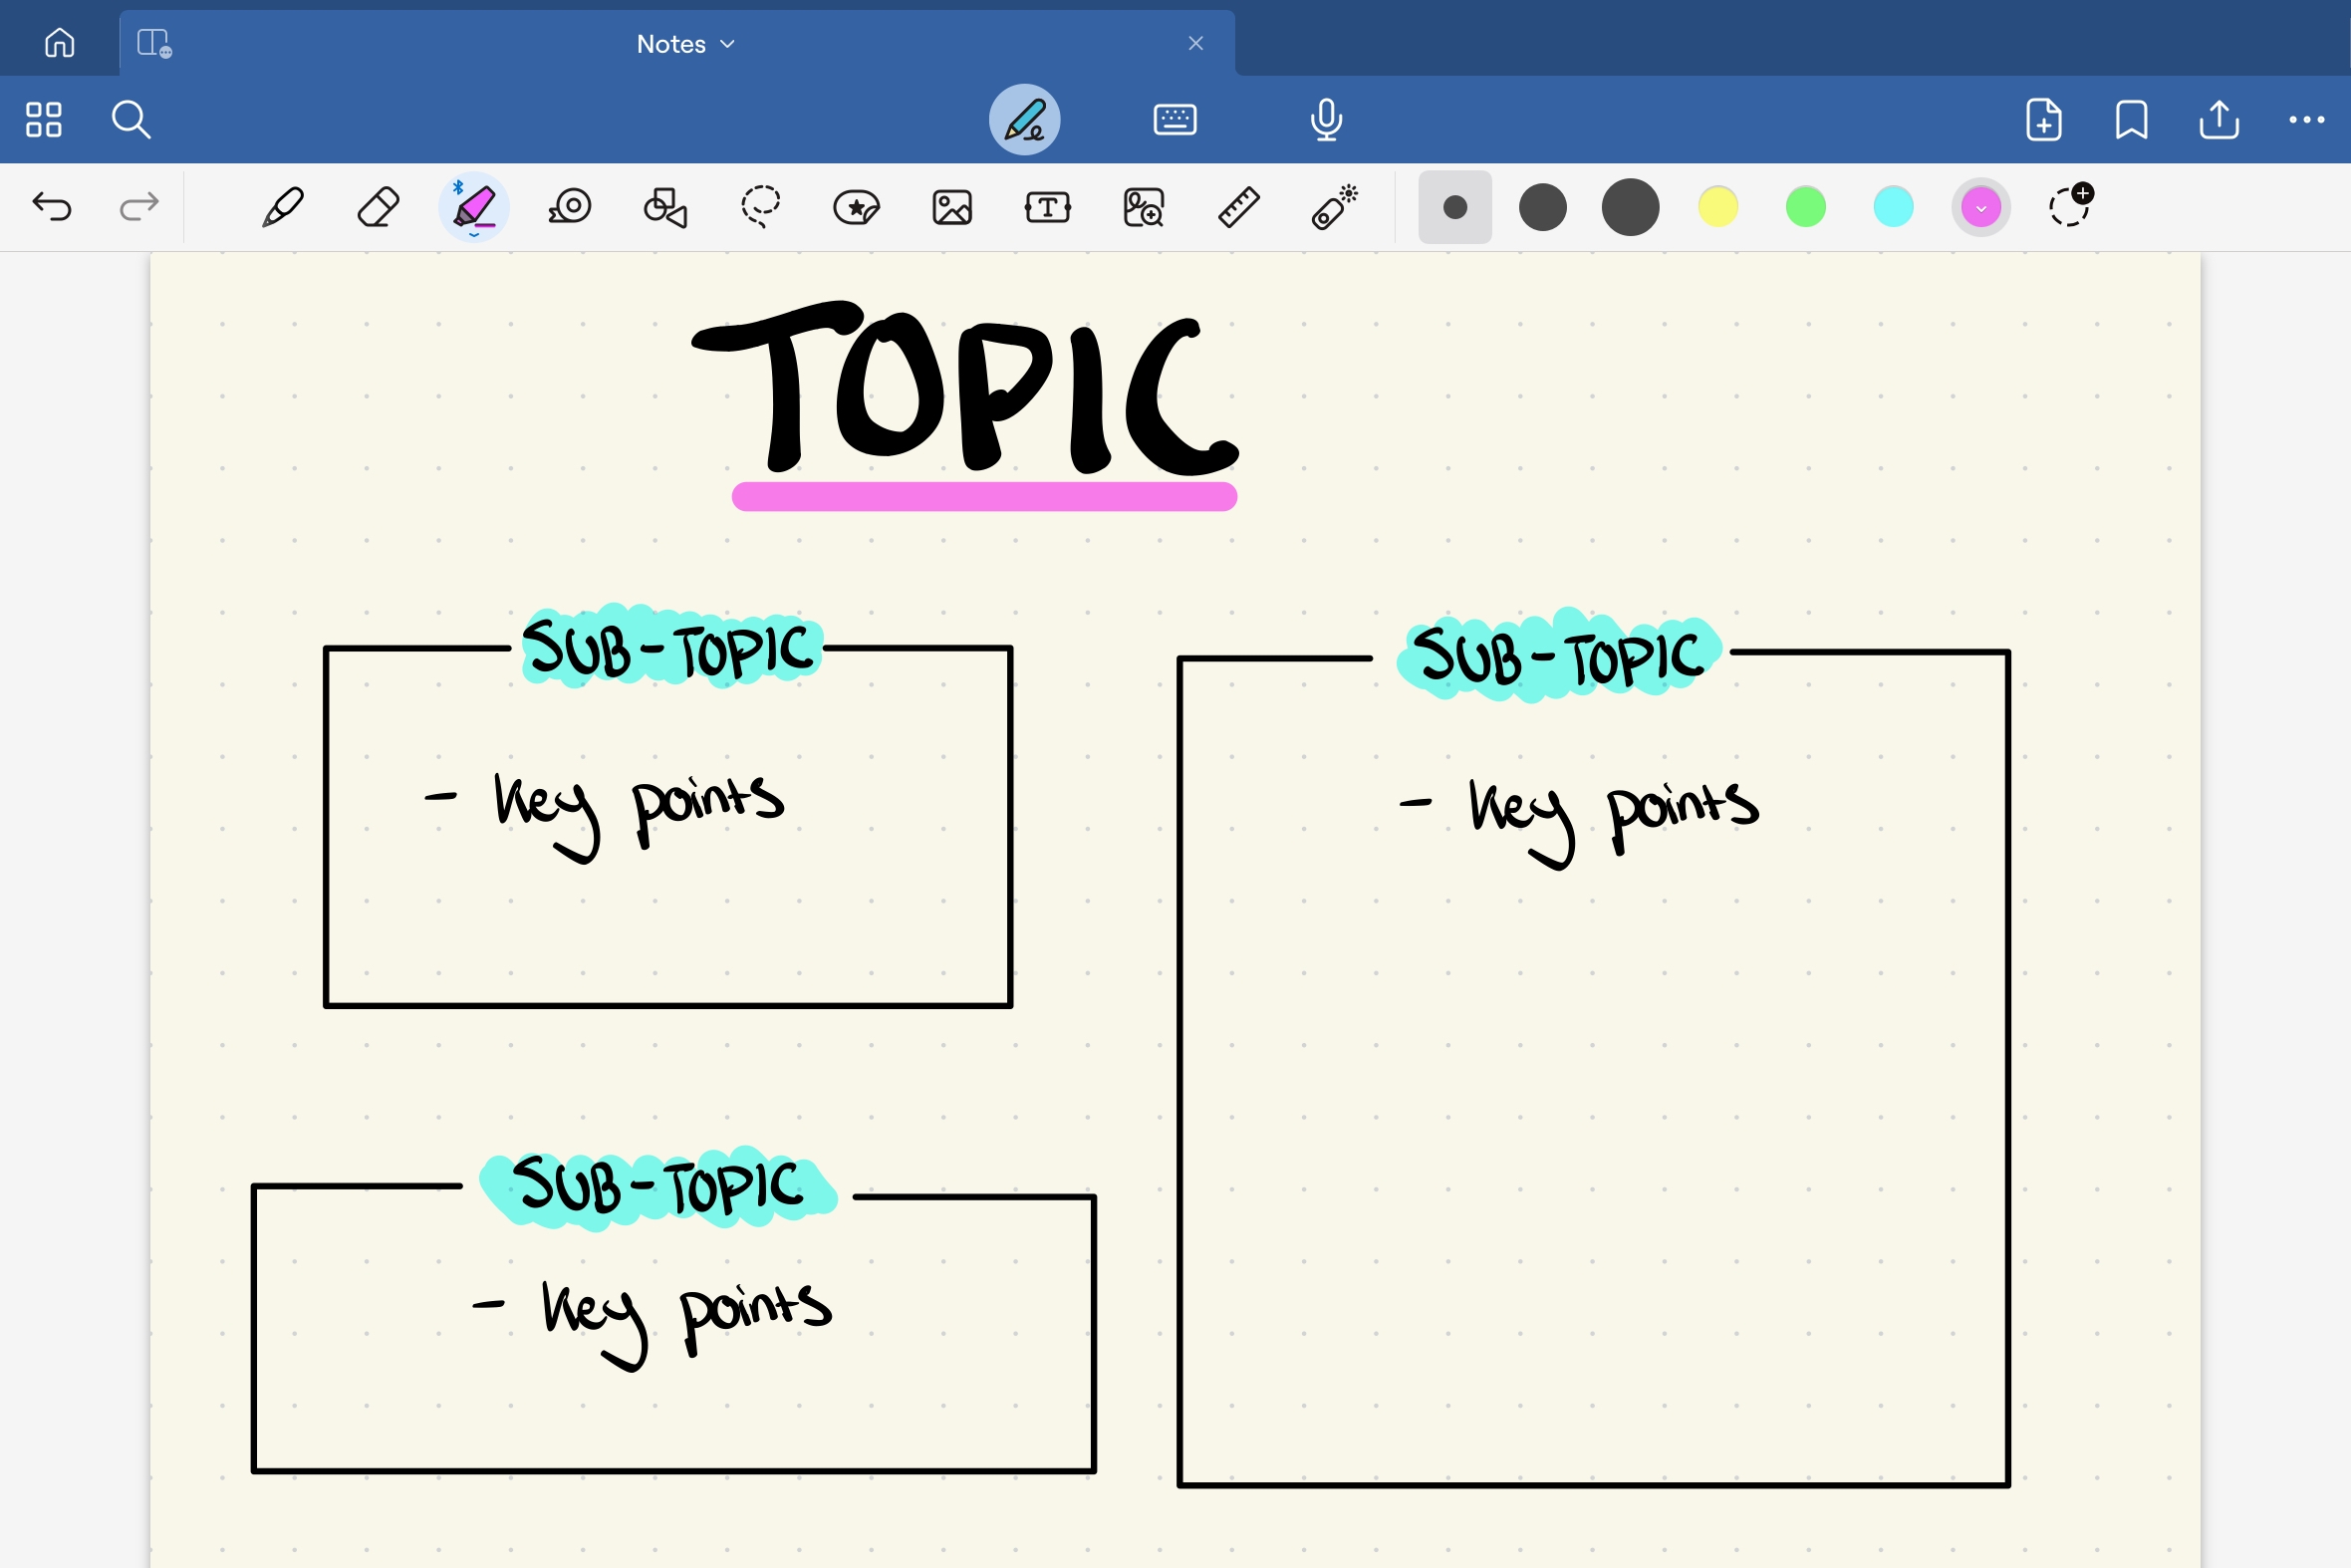Screen dimensions: 2351x1568
Task: Toggle keyboard input mode
Action: click(x=1176, y=120)
